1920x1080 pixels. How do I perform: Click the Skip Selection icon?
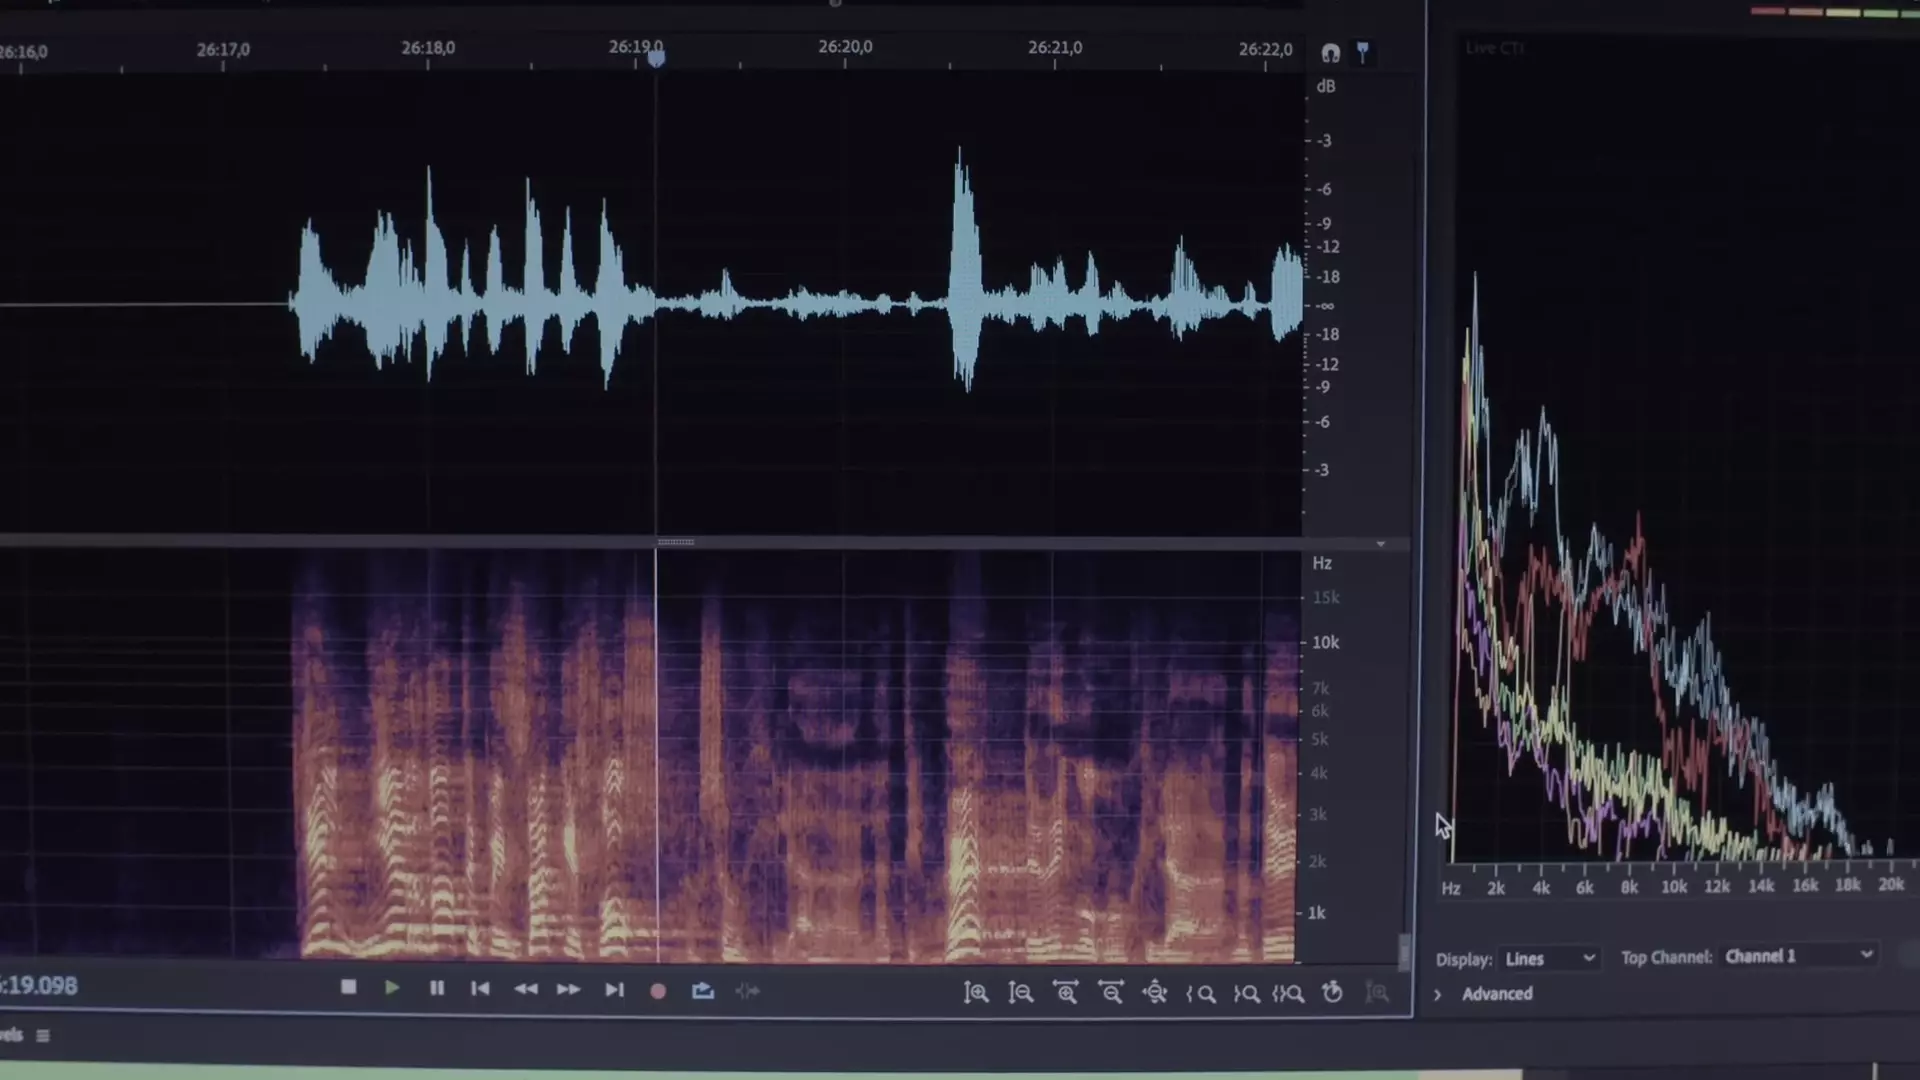(747, 991)
